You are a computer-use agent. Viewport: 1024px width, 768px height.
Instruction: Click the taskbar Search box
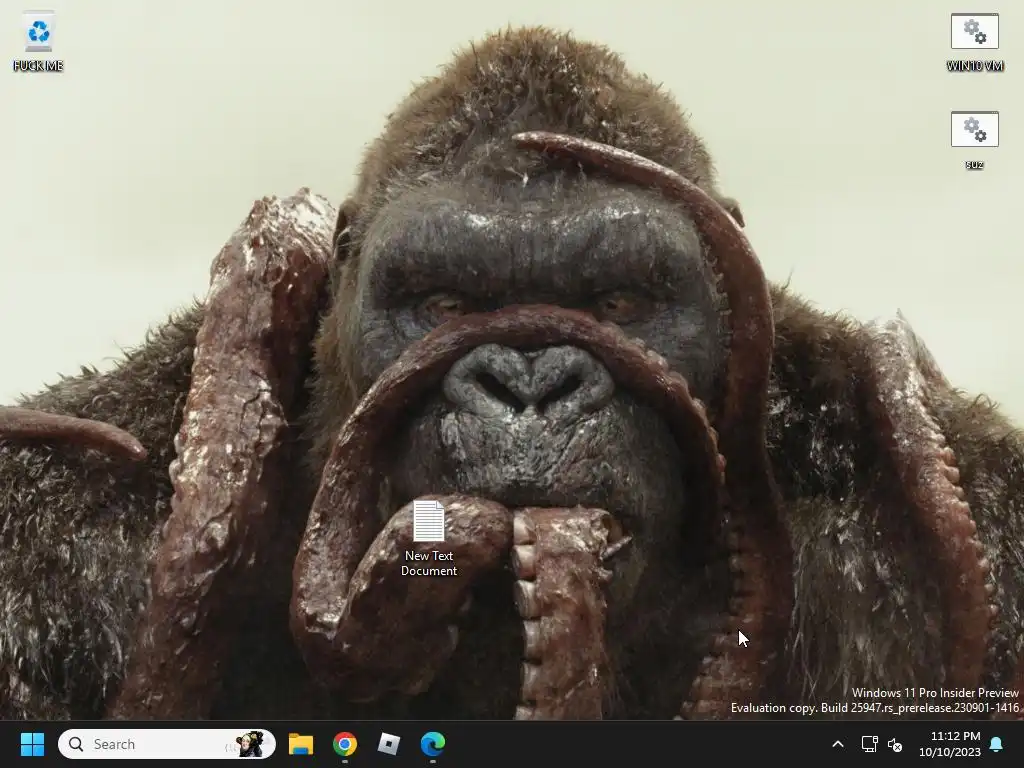[x=167, y=744]
